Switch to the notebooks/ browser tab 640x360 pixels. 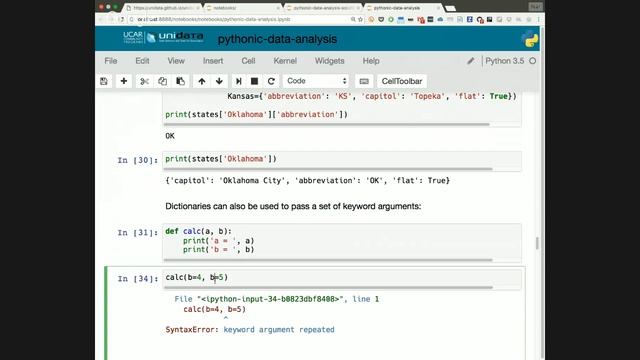pyautogui.click(x=244, y=8)
